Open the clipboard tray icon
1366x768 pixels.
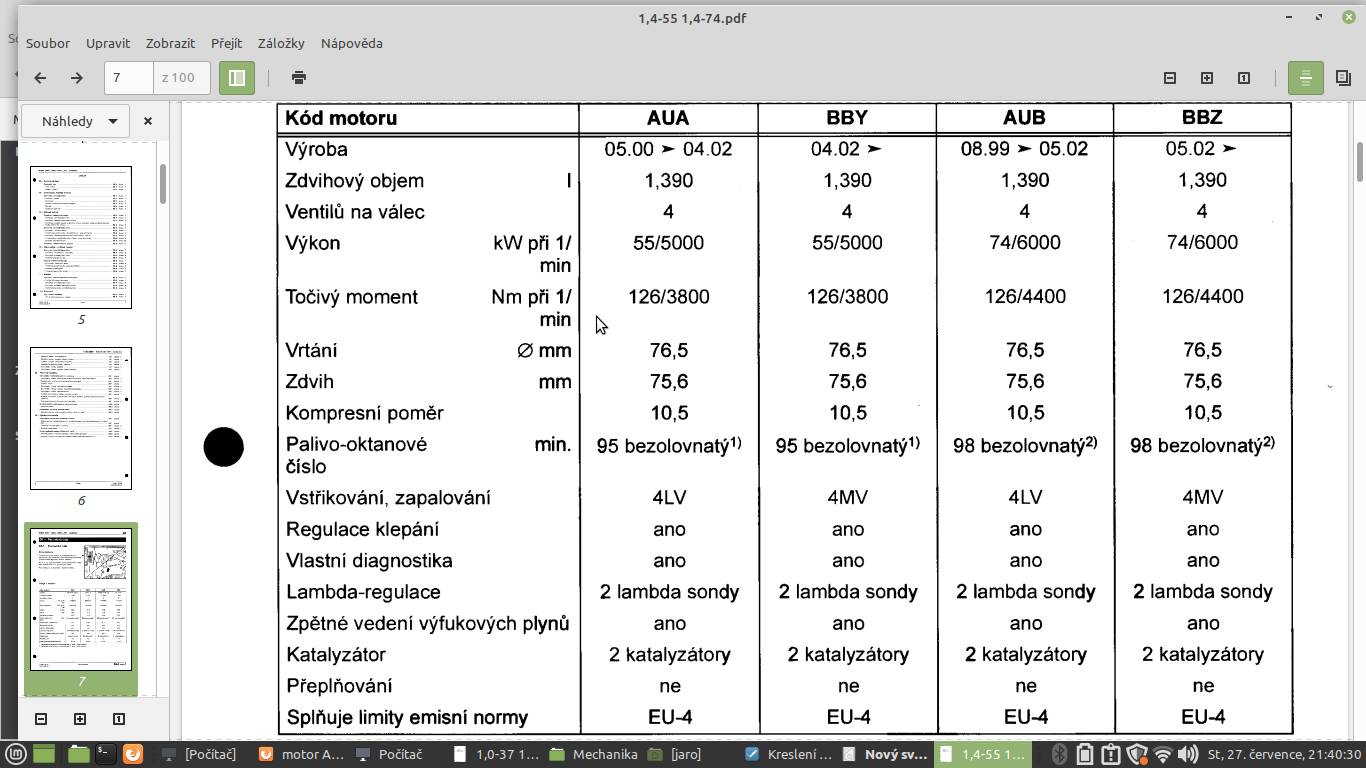tap(1111, 754)
